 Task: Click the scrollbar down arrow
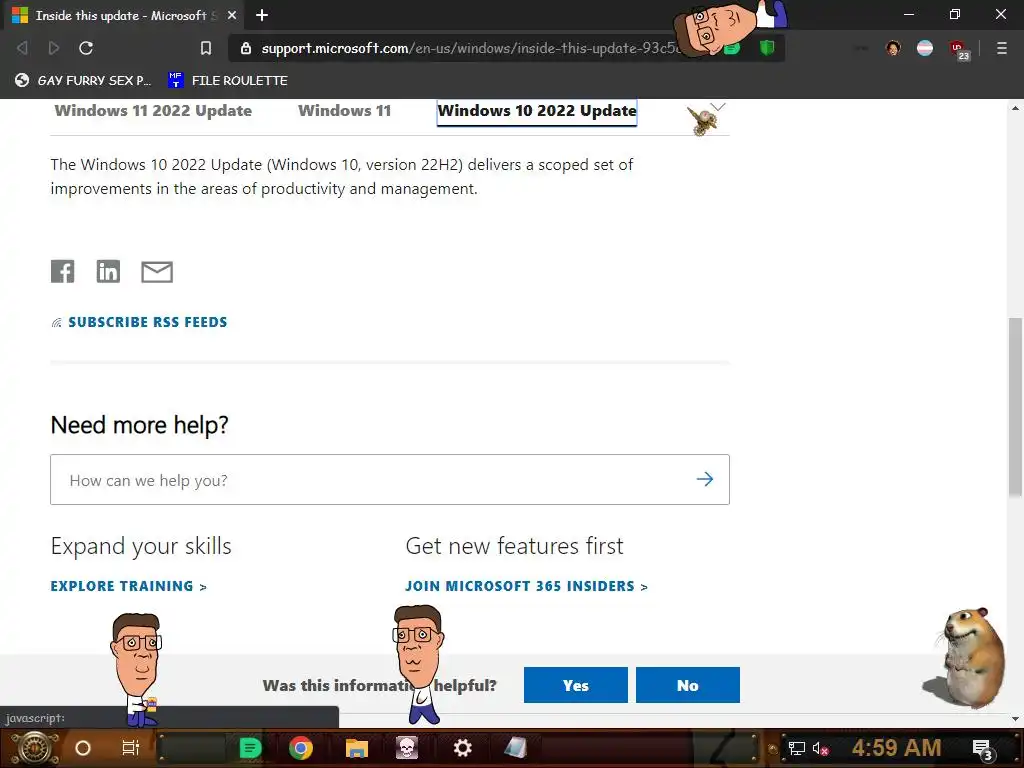pos(1016,719)
